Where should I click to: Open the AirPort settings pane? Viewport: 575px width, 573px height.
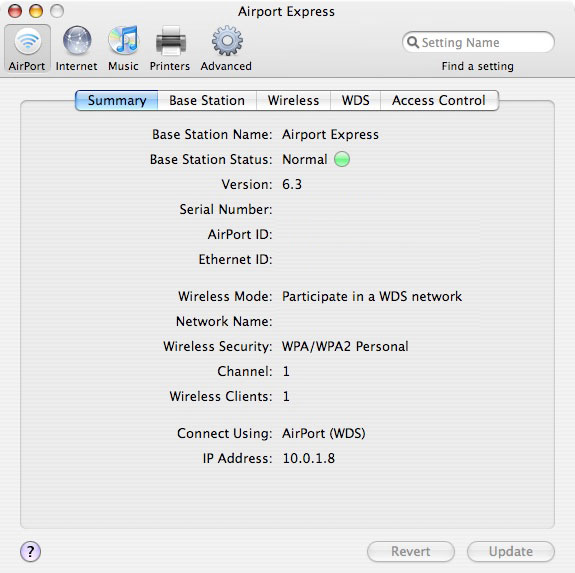[27, 48]
